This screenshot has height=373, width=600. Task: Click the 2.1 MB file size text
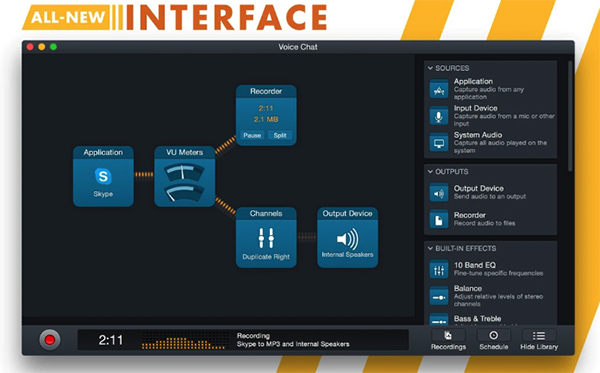(x=266, y=119)
